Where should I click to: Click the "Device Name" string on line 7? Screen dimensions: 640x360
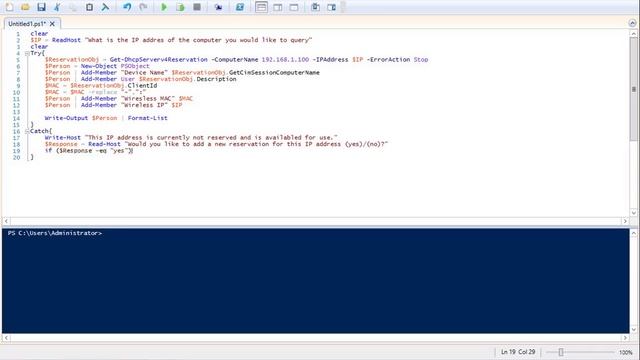(x=144, y=73)
